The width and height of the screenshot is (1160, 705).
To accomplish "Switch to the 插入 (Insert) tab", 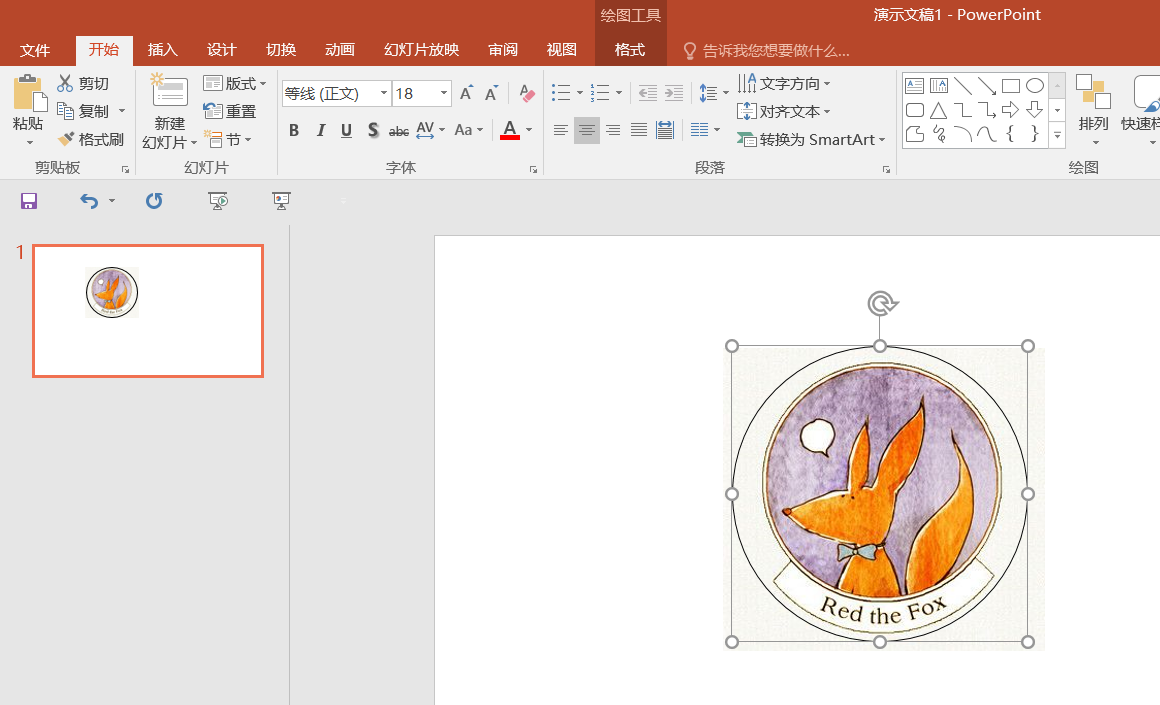I will click(x=162, y=50).
